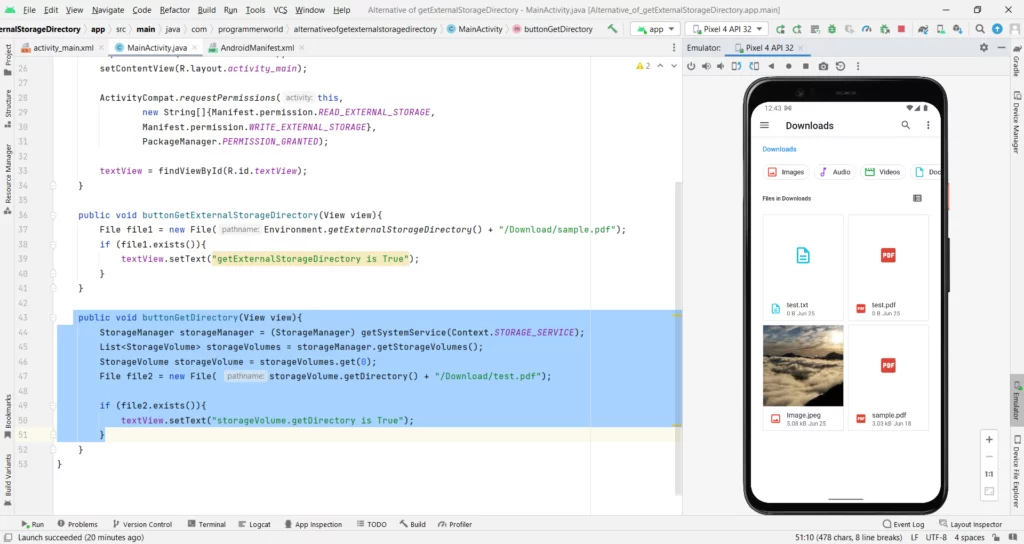Select sample.pdf file in Downloads
The width and height of the screenshot is (1024, 544).
coord(888,377)
